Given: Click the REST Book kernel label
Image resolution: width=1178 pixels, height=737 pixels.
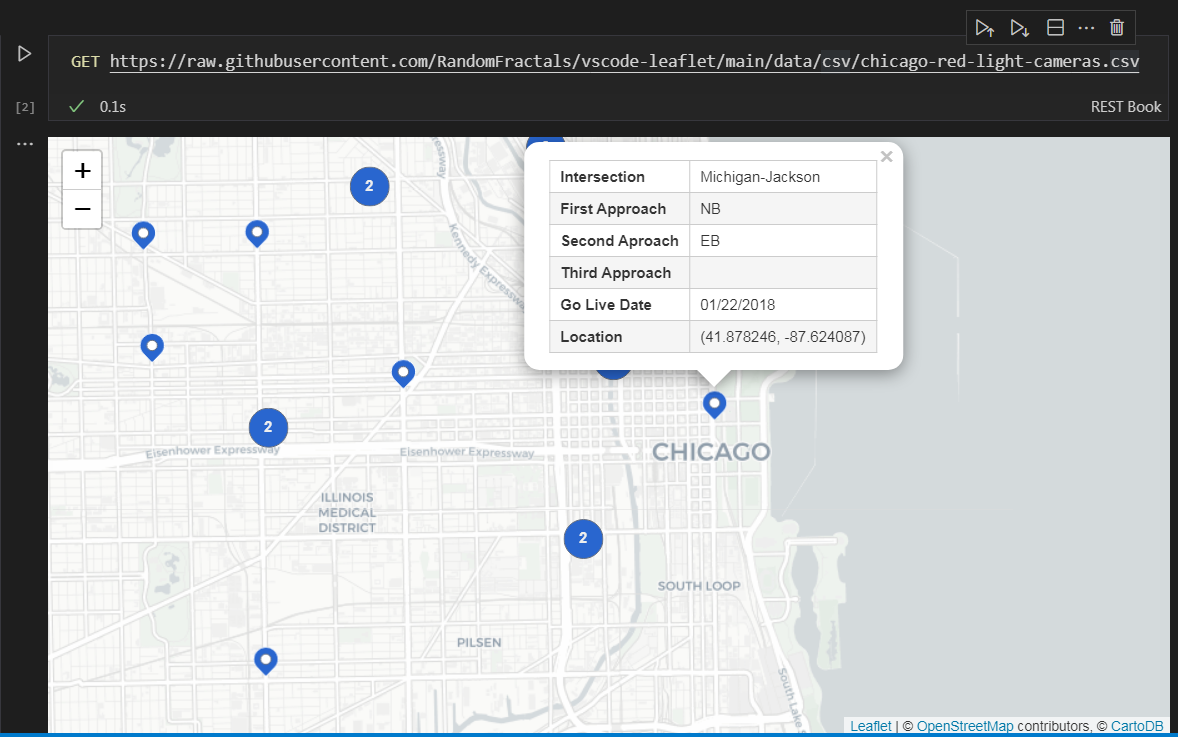Looking at the screenshot, I should tap(1126, 106).
